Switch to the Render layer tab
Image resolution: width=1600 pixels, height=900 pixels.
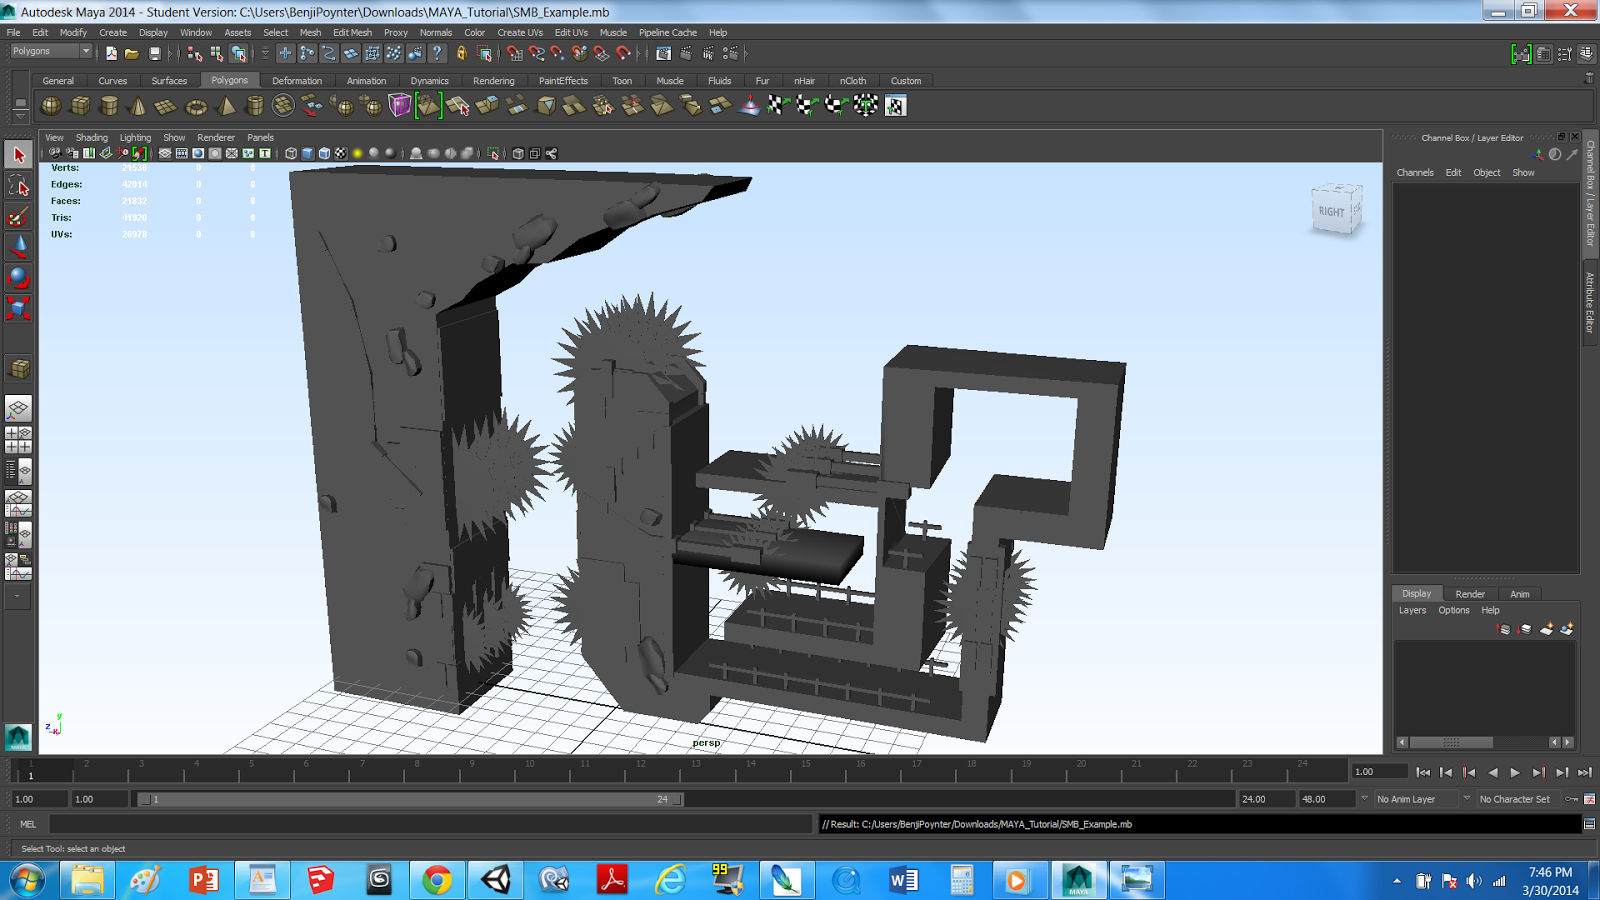pos(1470,594)
